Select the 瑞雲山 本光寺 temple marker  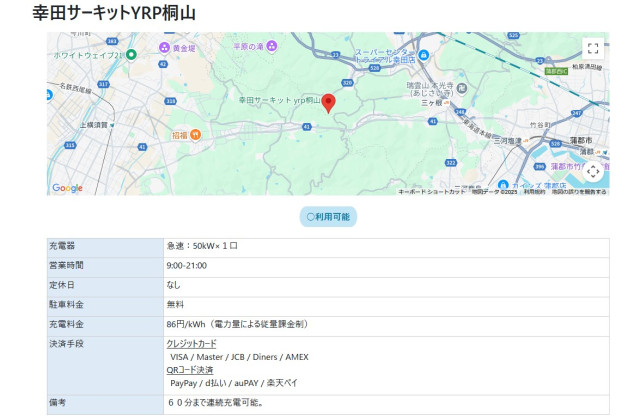point(462,89)
